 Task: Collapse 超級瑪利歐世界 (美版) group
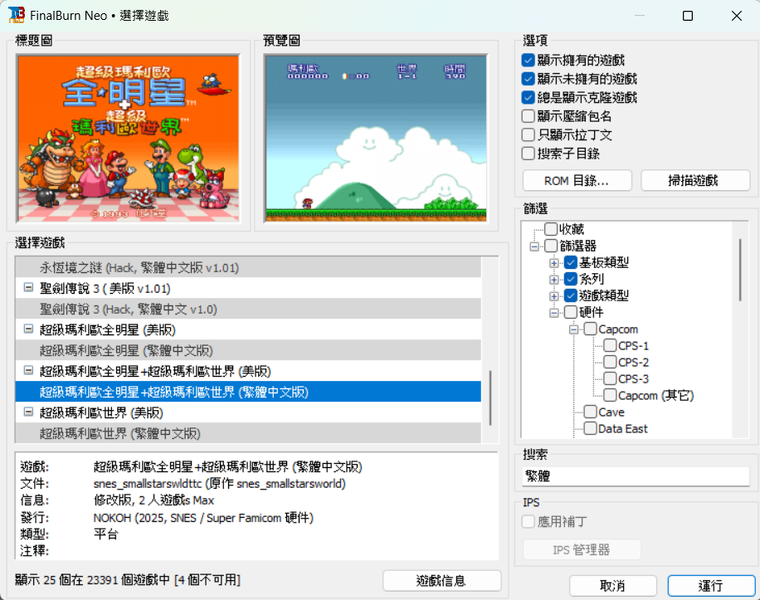click(28, 412)
